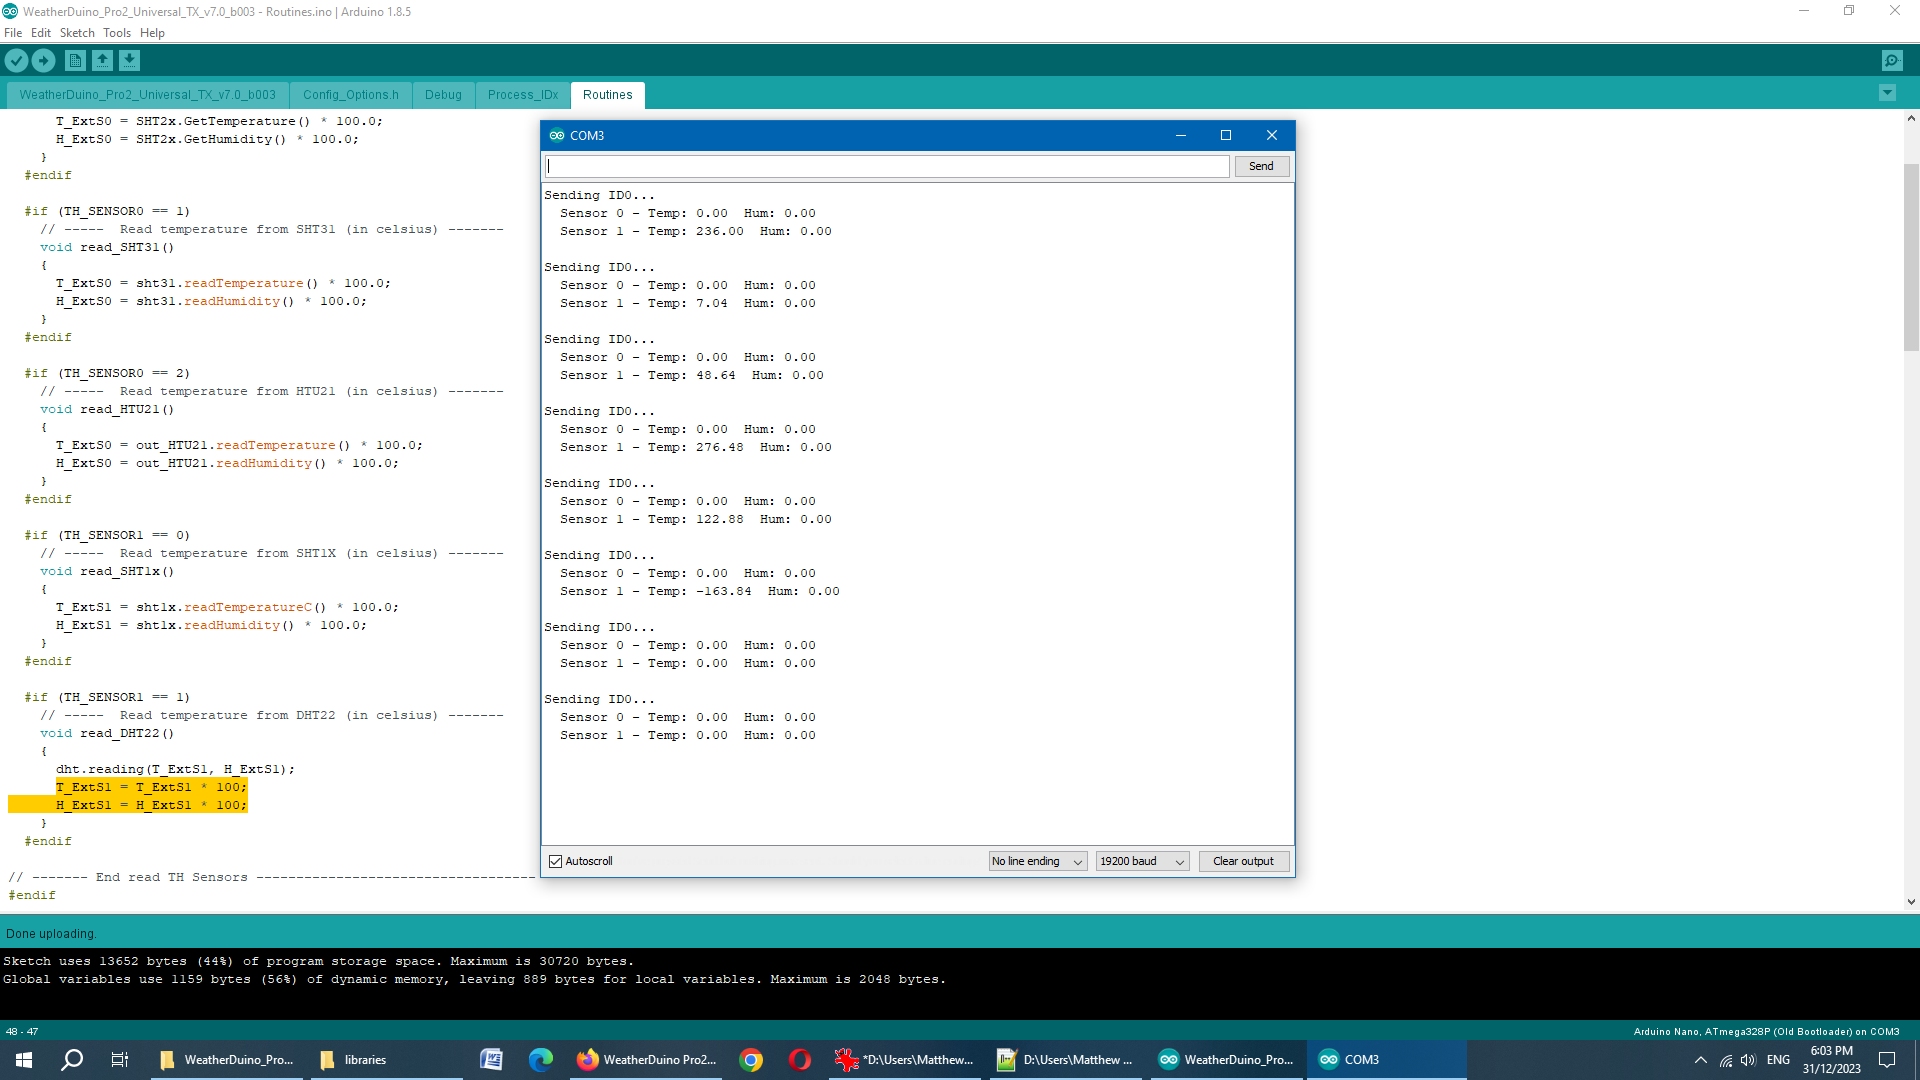This screenshot has width=1920, height=1080.
Task: Open the 19200 baud rate dropdown
Action: tap(1141, 861)
